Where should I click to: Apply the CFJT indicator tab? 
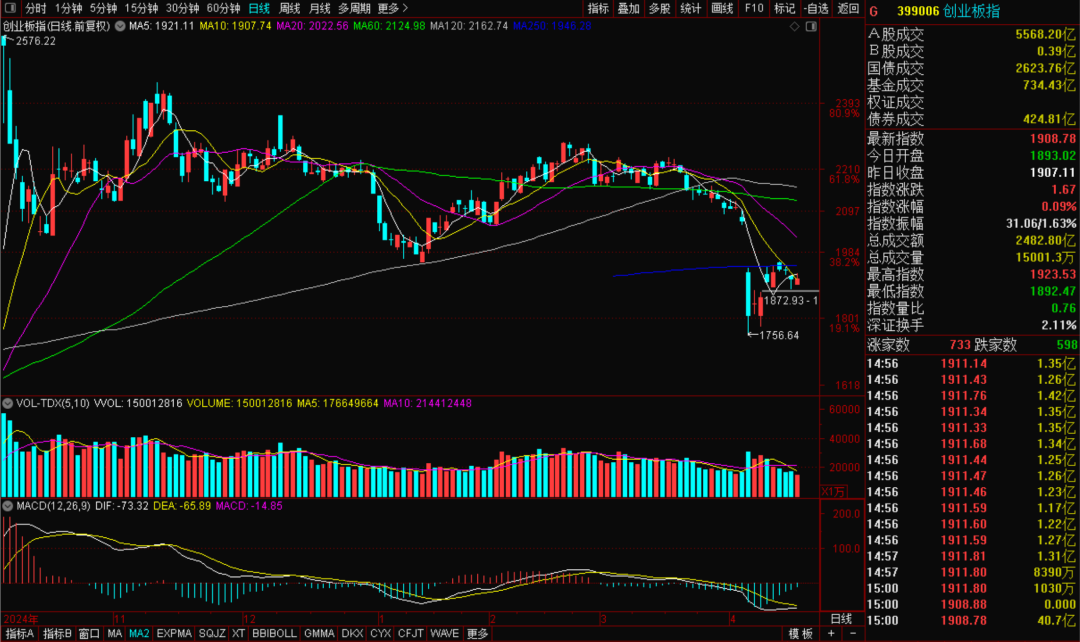click(411, 634)
